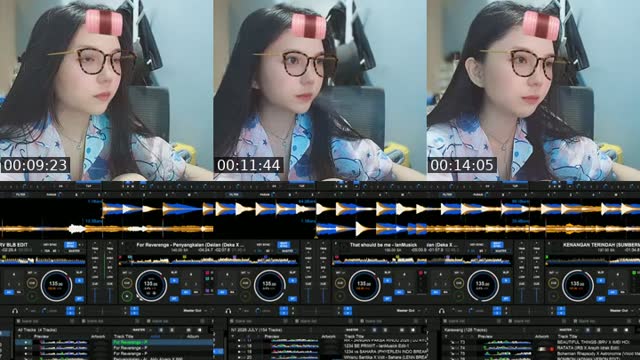Select the Karawang (128 Tracks) playlist header
The width and height of the screenshot is (640, 360).
pos(466,330)
